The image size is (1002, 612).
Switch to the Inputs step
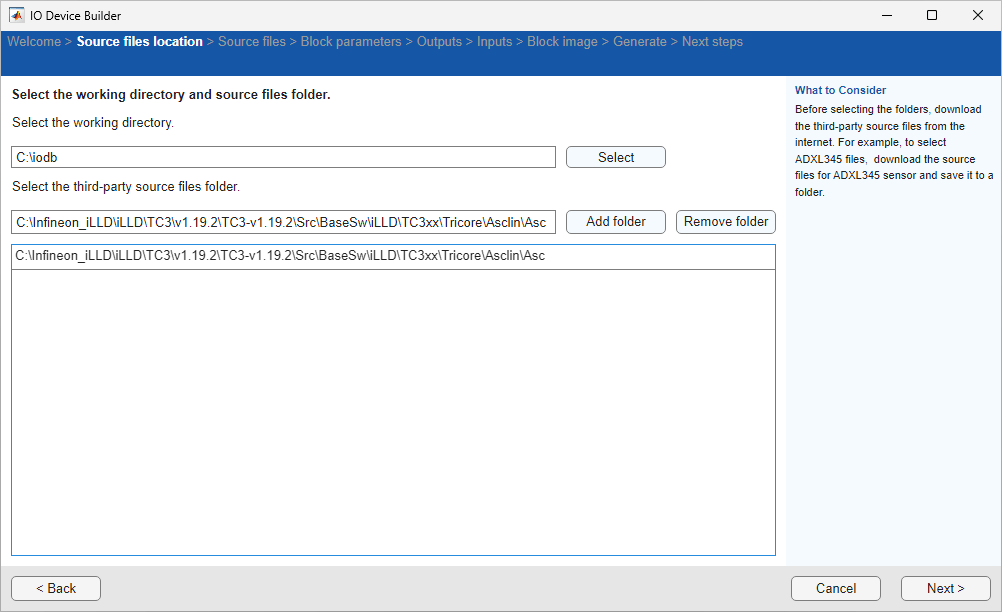click(494, 42)
